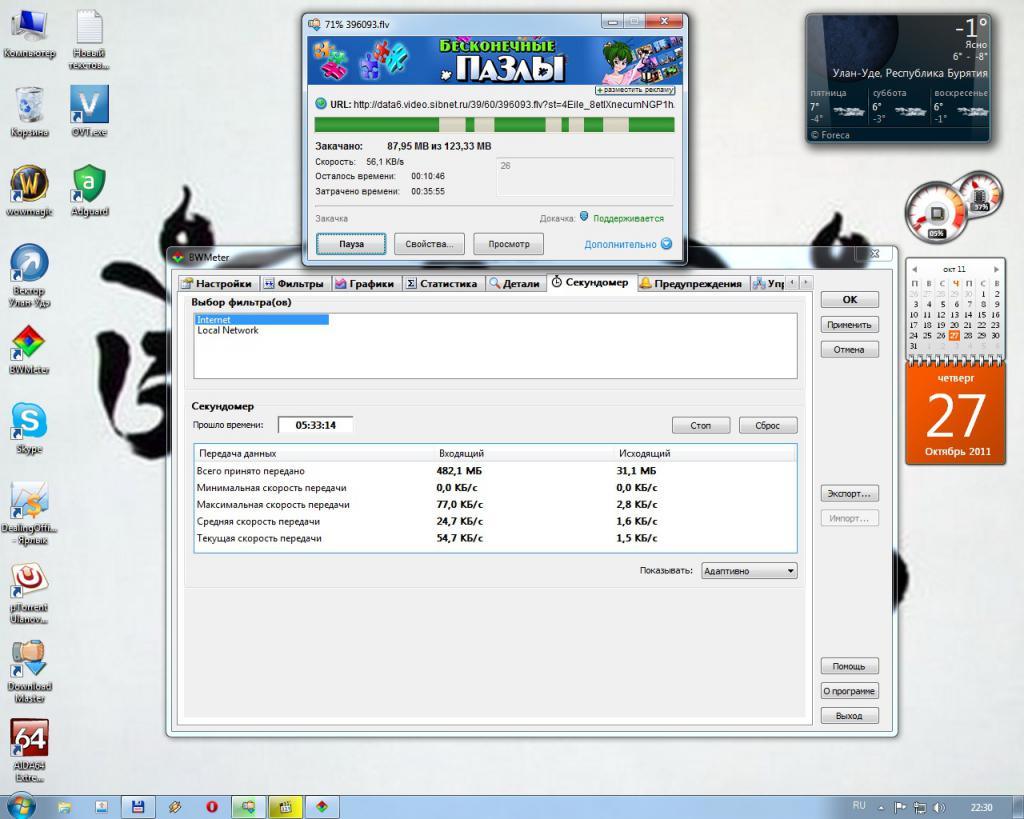Open the BWMeter desktop shortcut
Image resolution: width=1024 pixels, height=819 pixels.
[x=29, y=344]
